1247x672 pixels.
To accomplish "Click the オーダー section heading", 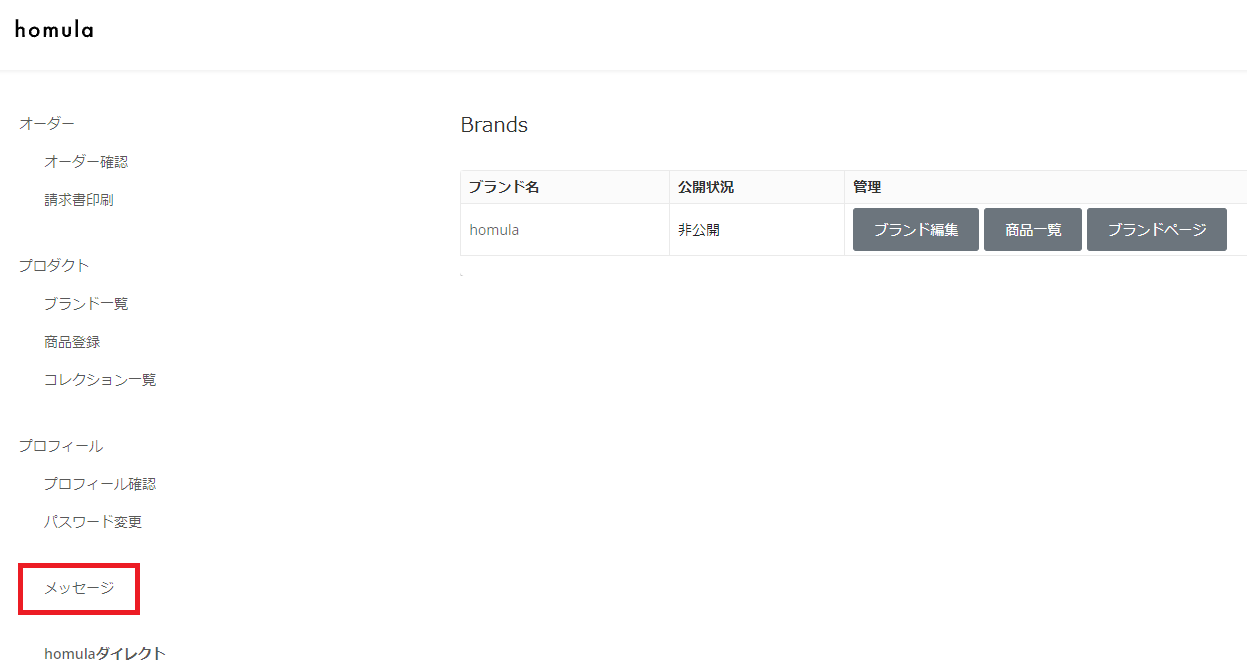I will tap(47, 124).
